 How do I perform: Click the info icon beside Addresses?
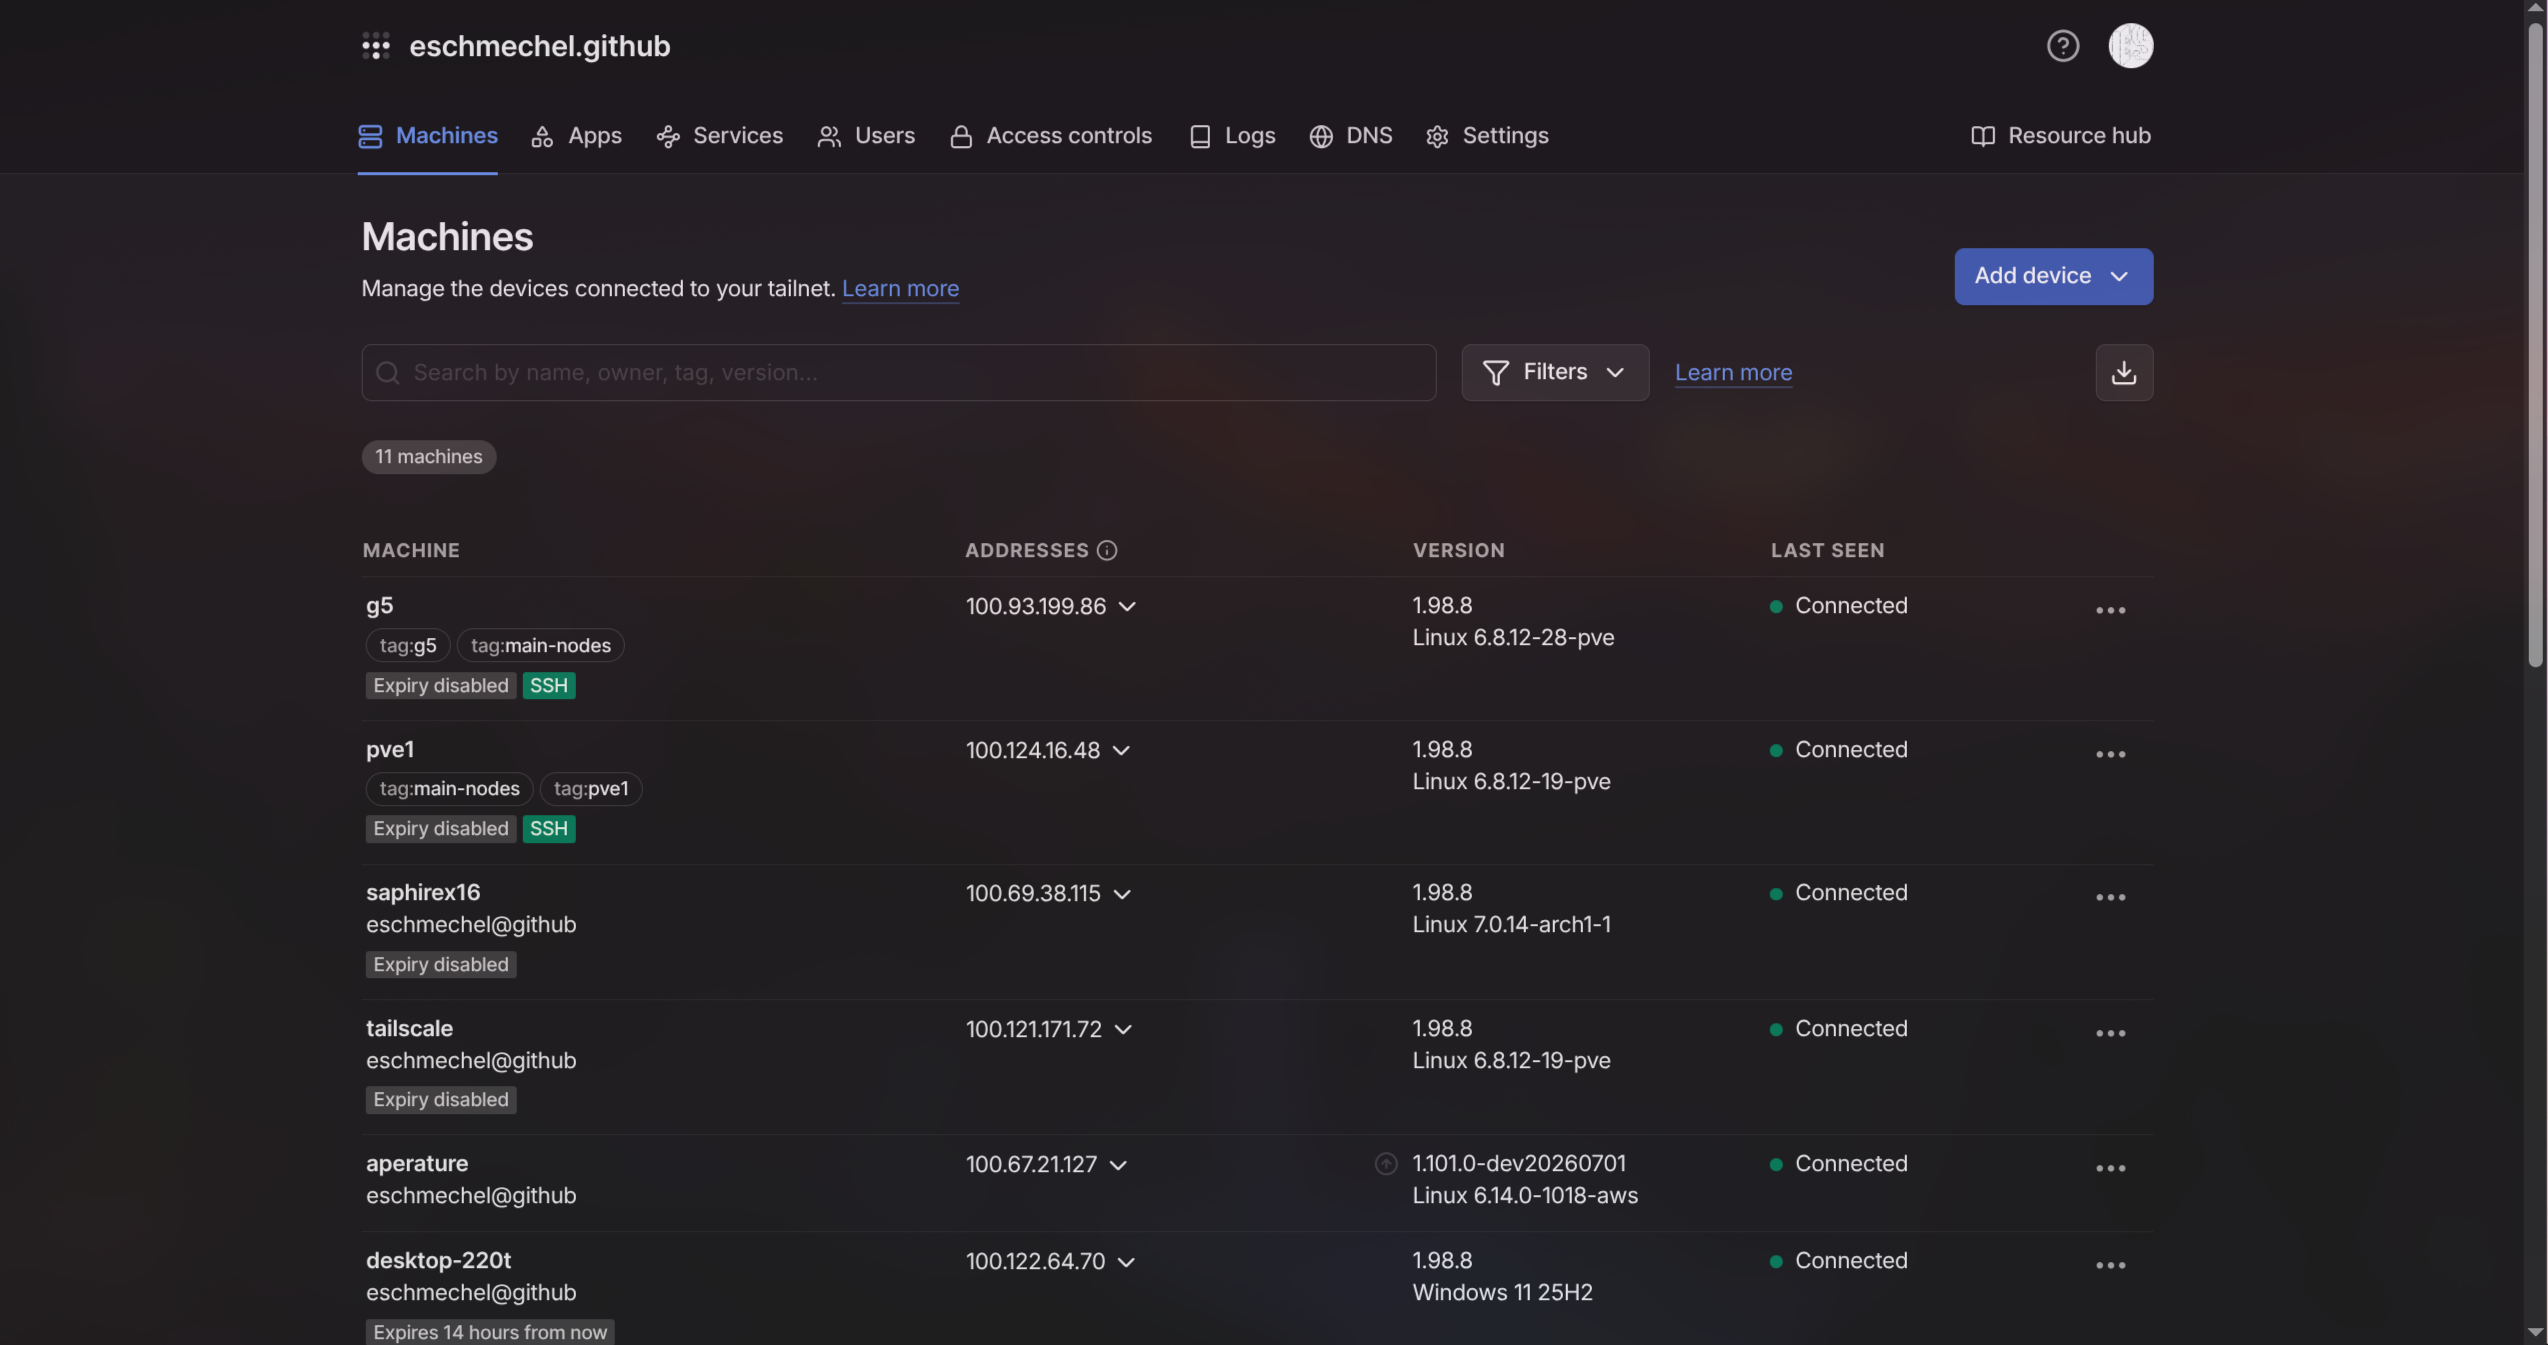coord(1106,550)
